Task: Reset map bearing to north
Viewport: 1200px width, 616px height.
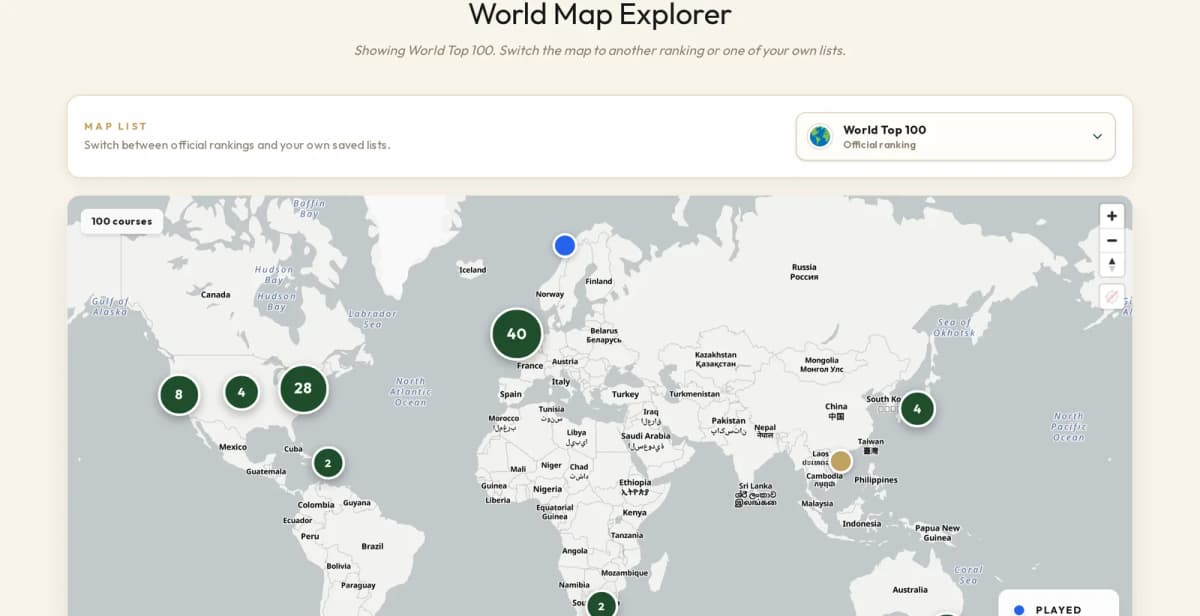Action: pyautogui.click(x=1112, y=264)
